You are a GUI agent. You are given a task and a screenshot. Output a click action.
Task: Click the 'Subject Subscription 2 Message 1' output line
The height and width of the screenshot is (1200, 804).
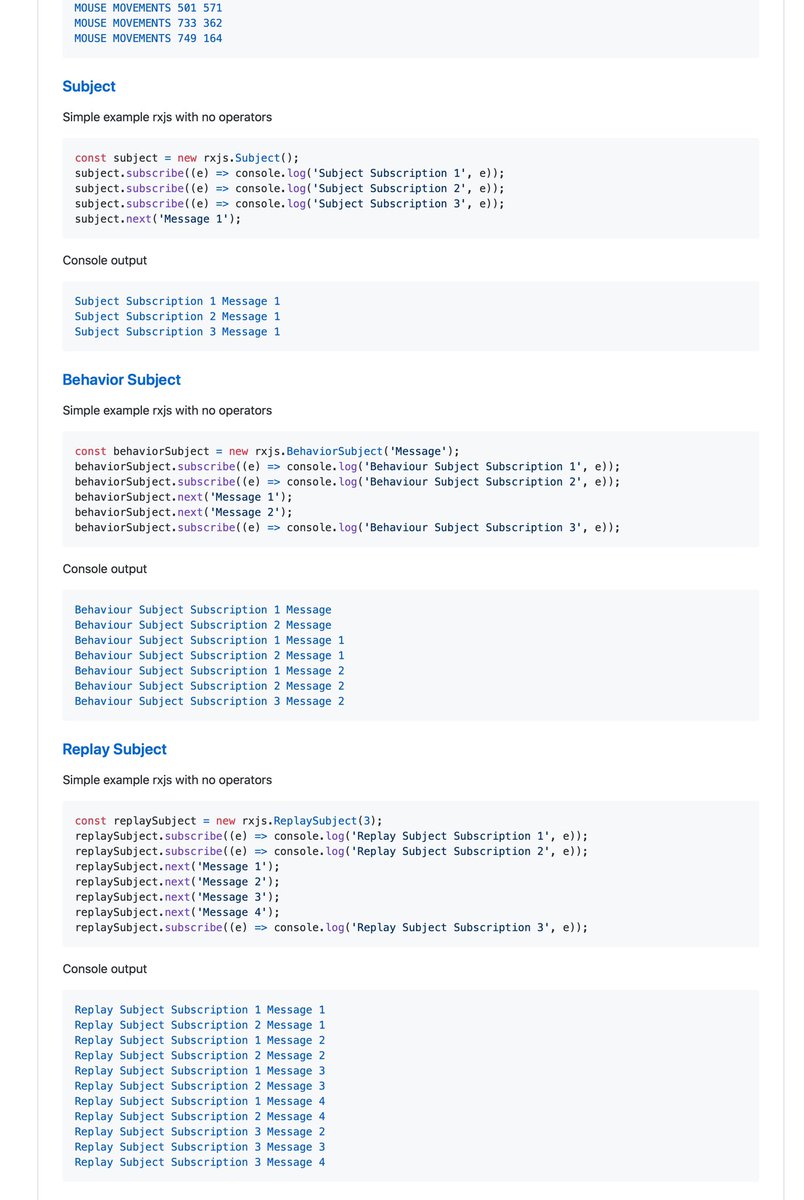(177, 316)
